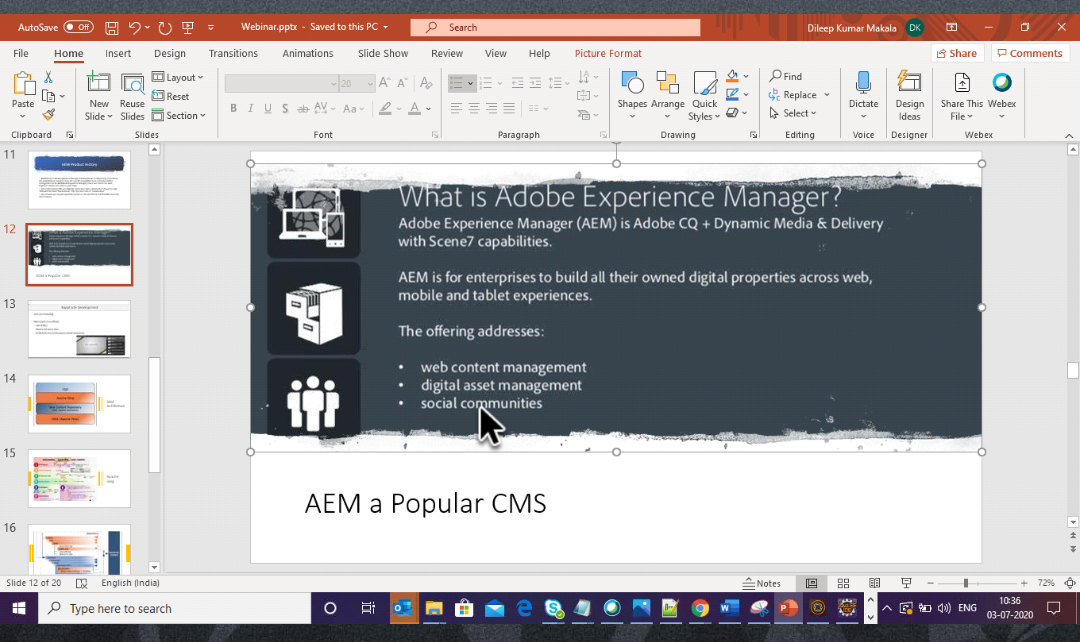Click the Share button
The height and width of the screenshot is (642, 1080).
[955, 53]
